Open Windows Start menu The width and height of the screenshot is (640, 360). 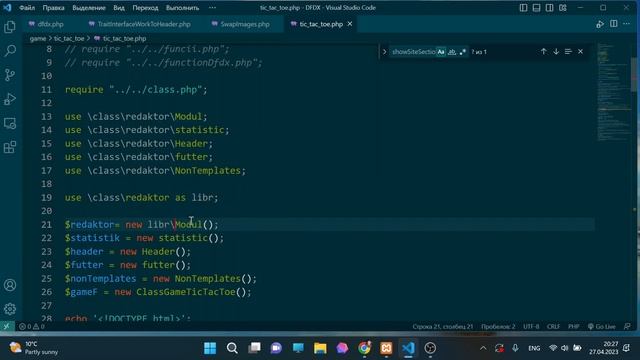tap(210, 348)
